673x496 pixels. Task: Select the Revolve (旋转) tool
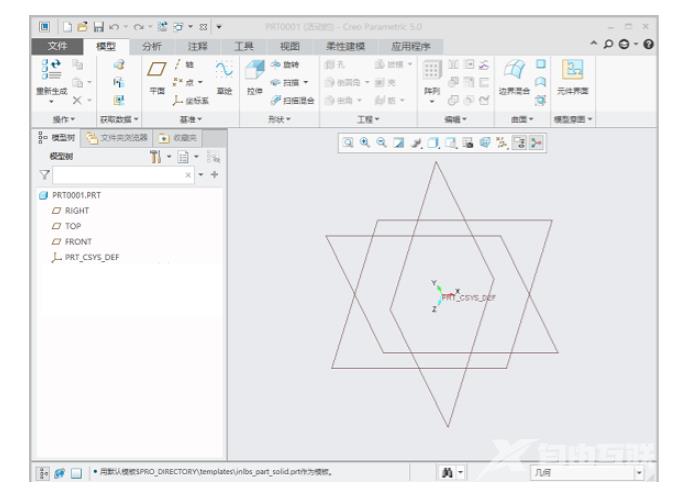click(x=285, y=64)
